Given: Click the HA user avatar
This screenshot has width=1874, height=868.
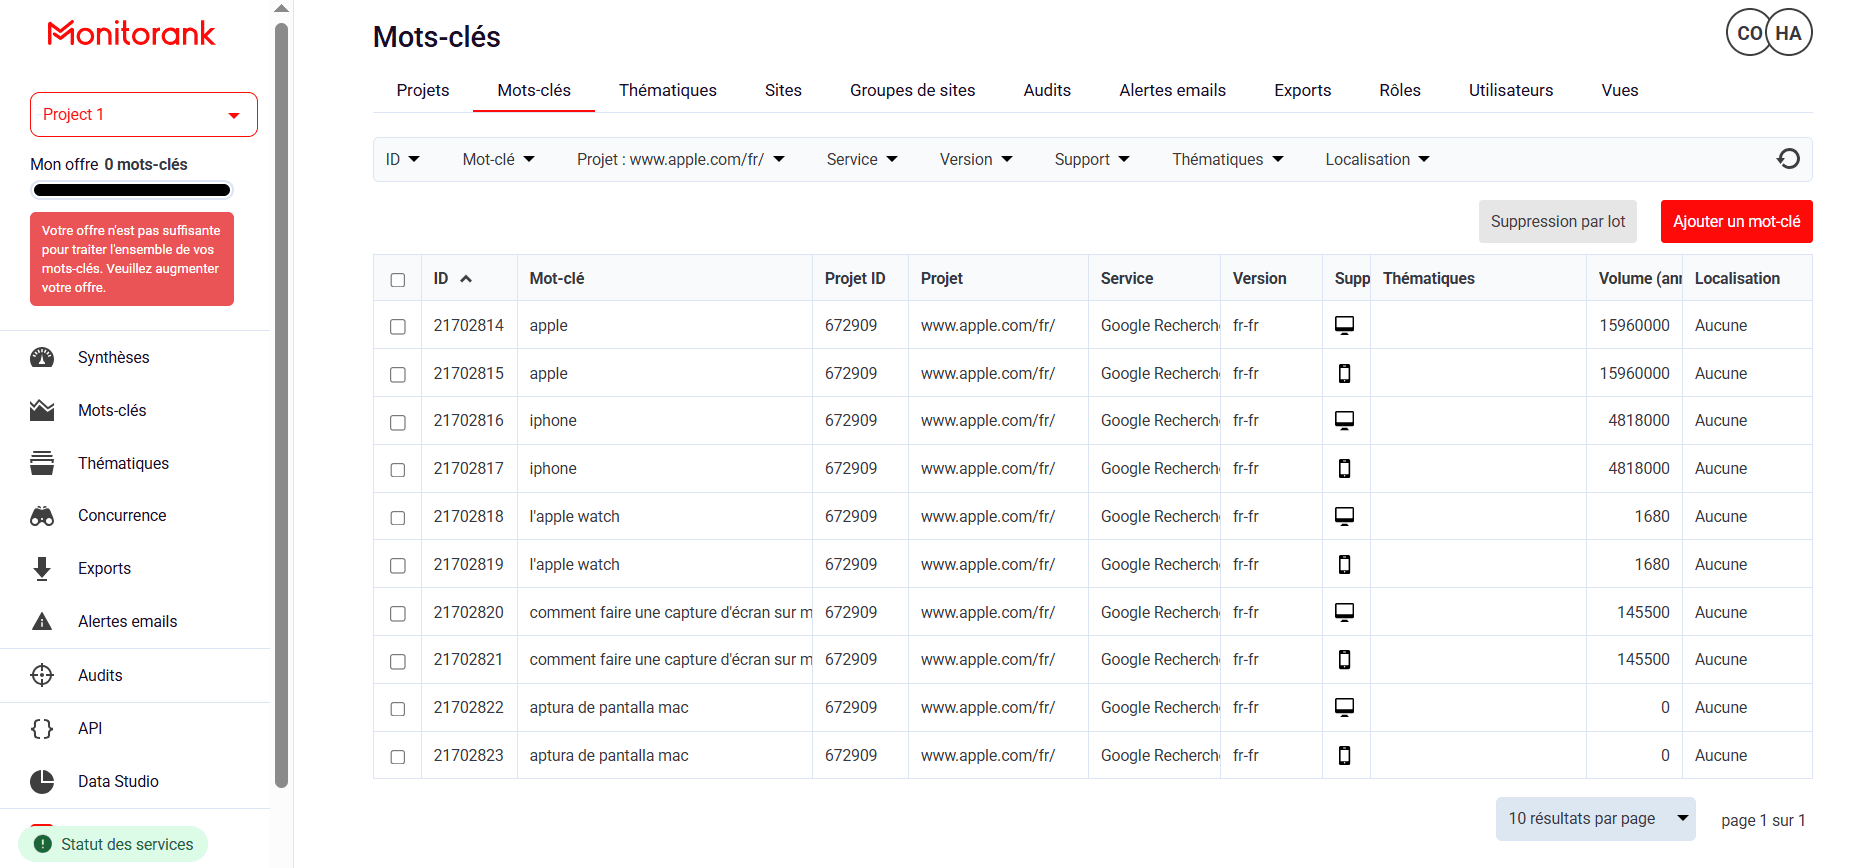Looking at the screenshot, I should (1789, 33).
